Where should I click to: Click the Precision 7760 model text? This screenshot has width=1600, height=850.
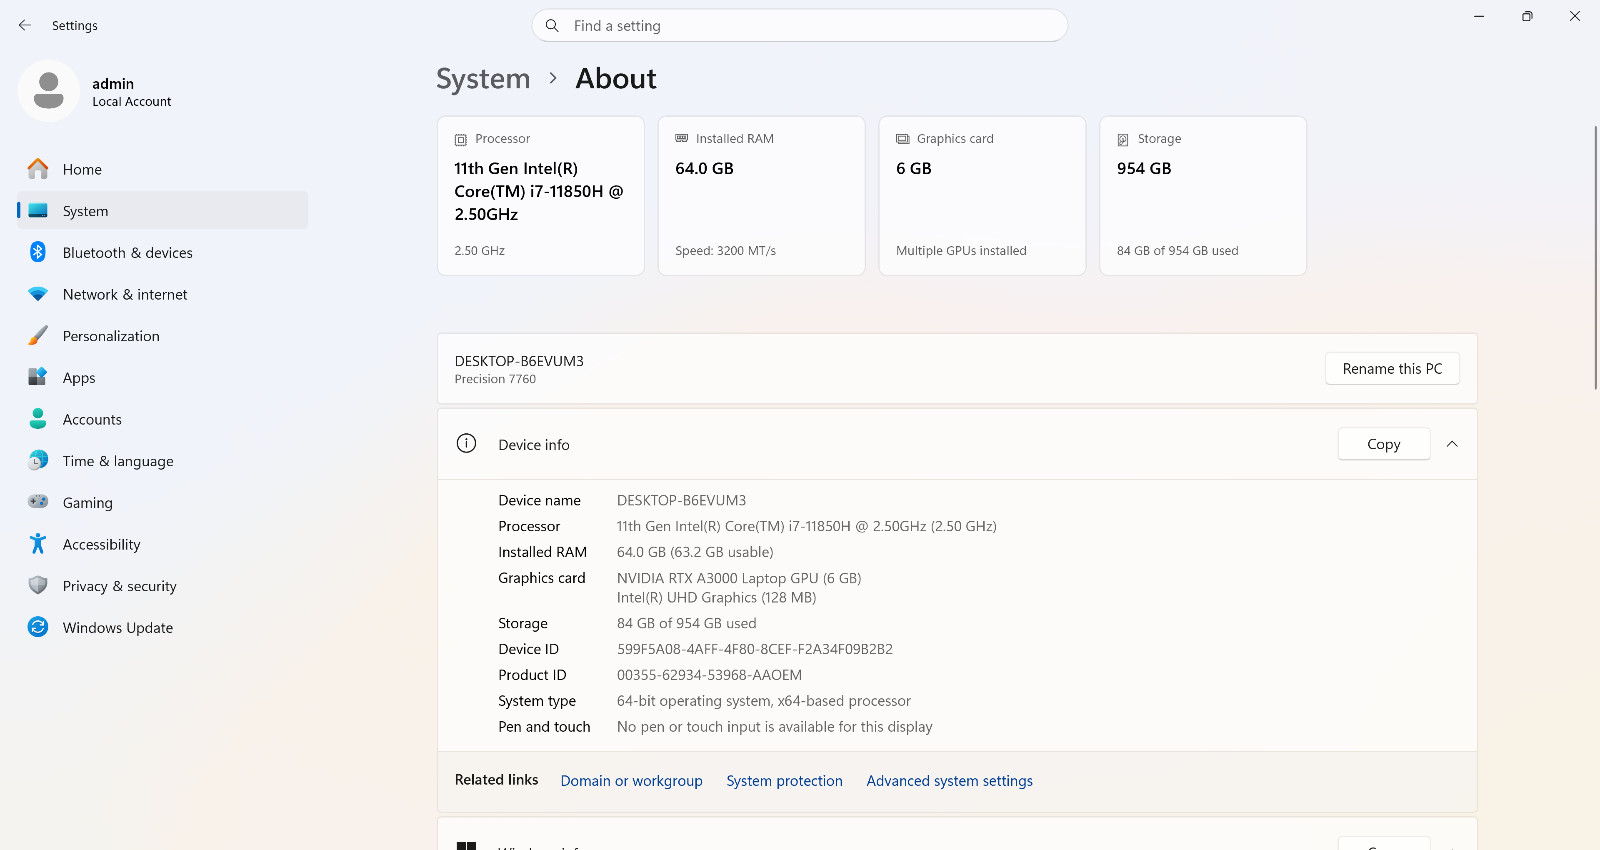(x=495, y=379)
